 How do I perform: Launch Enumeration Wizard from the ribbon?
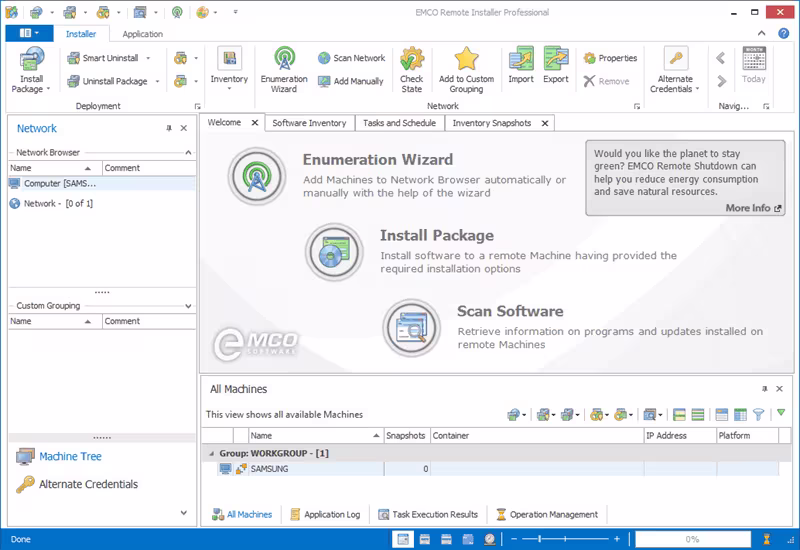(284, 69)
